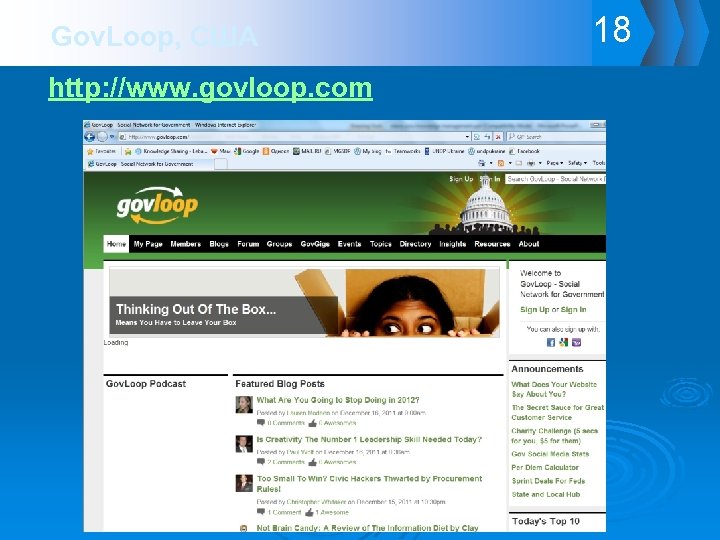The height and width of the screenshot is (540, 720).
Task: Open a new blank browser tab
Action: coord(221,164)
